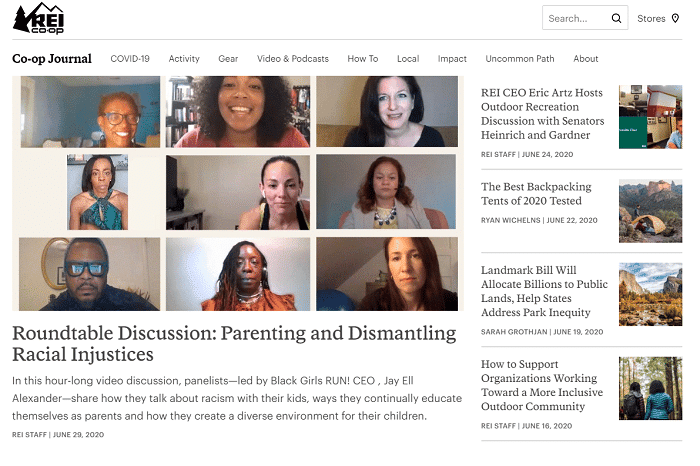Click the Stores location pin icon
The image size is (700, 466).
point(675,18)
